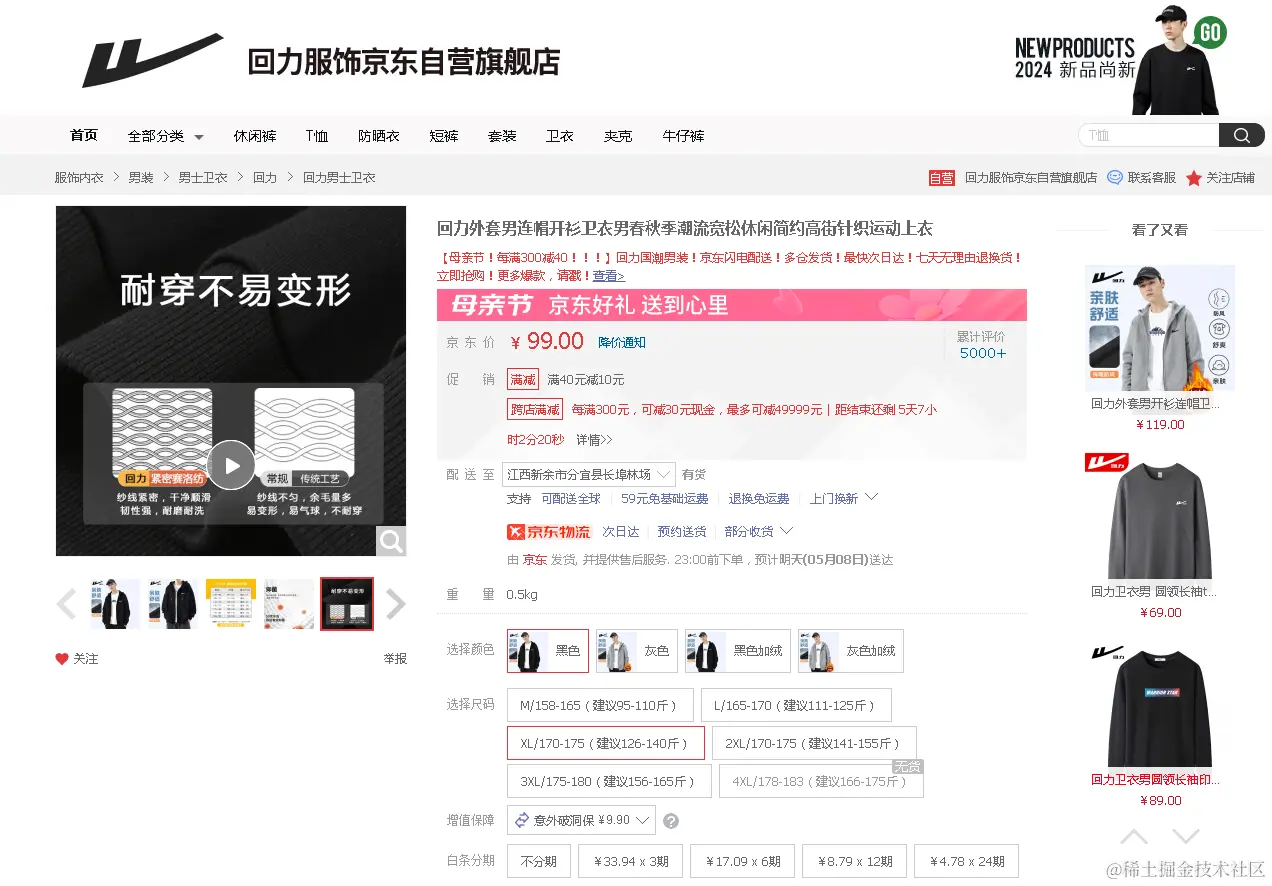This screenshot has height=886, width=1272.
Task: Choose size XL/170-175
Action: click(606, 743)
